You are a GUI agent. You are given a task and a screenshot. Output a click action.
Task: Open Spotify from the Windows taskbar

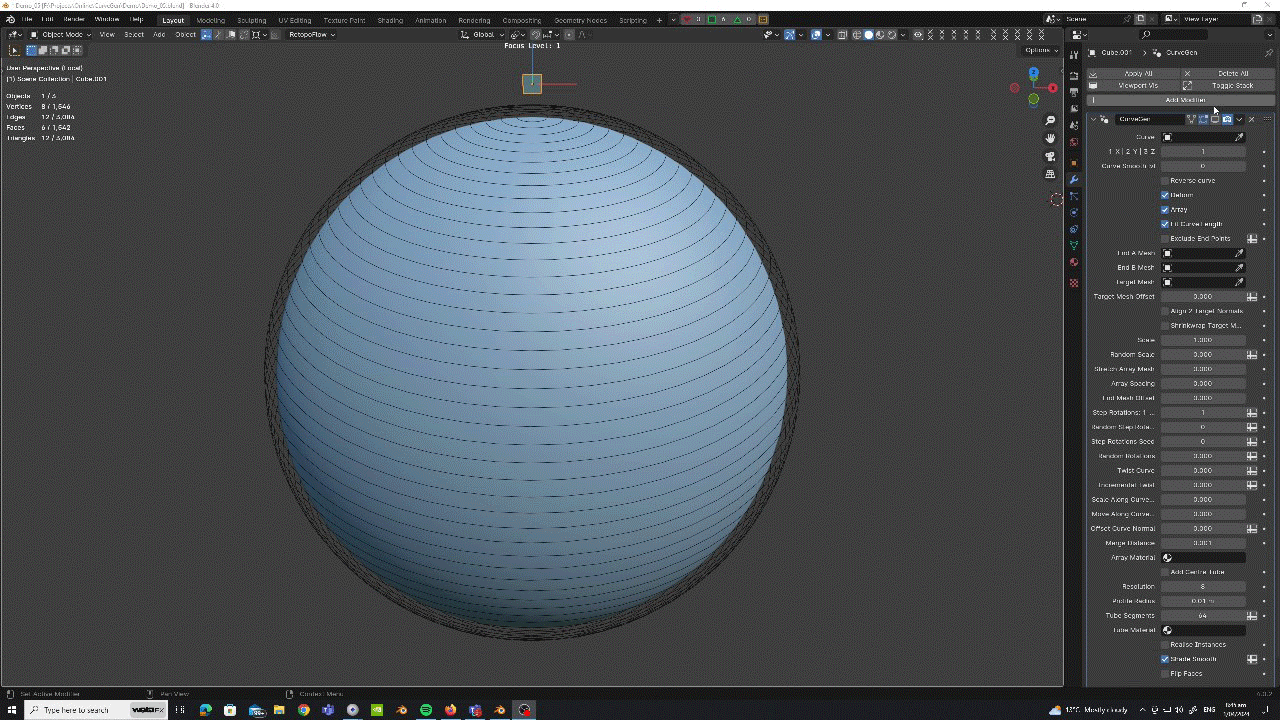[426, 710]
